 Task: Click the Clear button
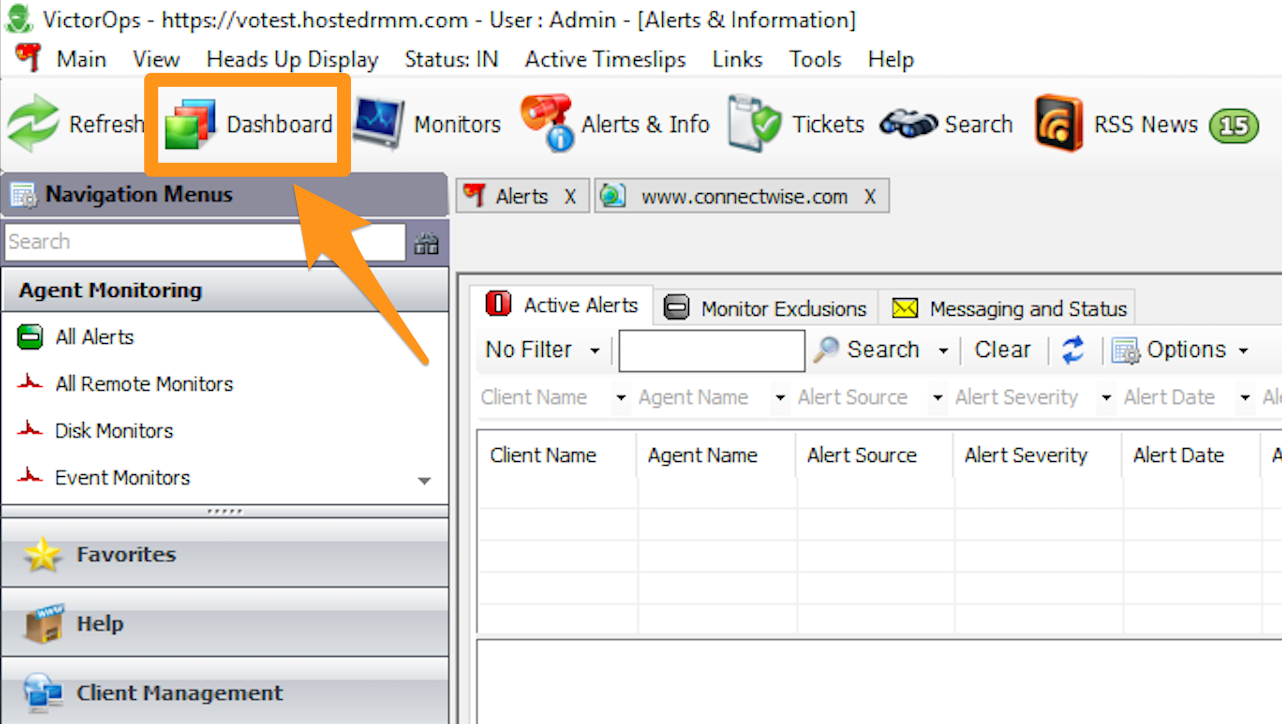[1002, 350]
